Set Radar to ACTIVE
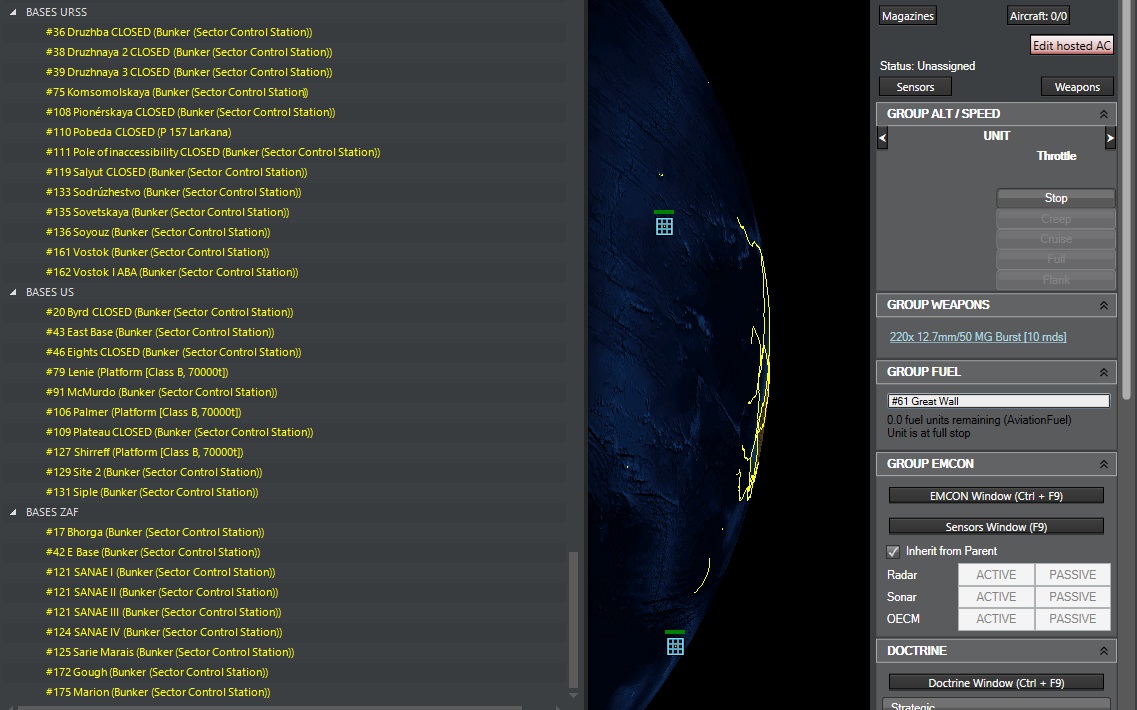 point(996,575)
